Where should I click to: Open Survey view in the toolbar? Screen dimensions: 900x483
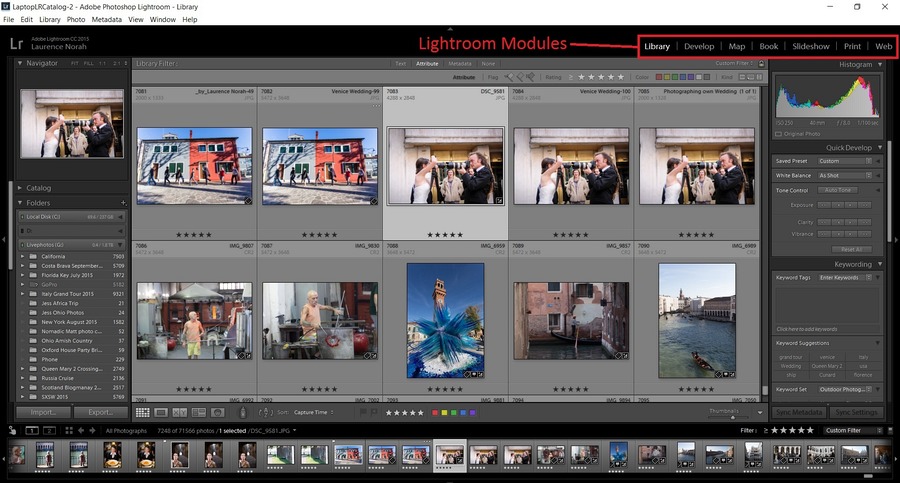pos(199,412)
